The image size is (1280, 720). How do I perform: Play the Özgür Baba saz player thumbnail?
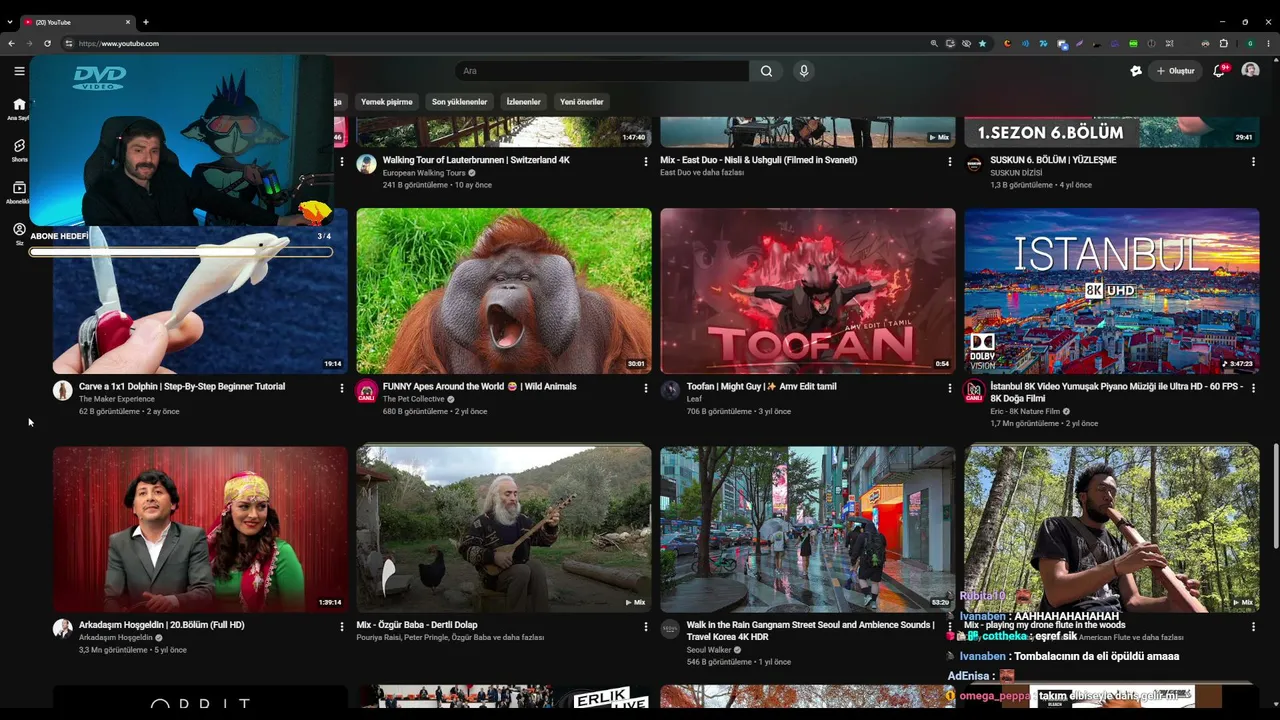coord(504,529)
